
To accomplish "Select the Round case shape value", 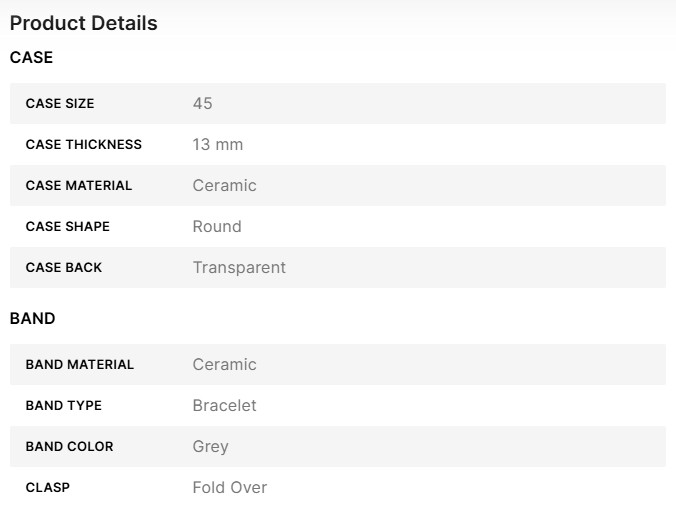I will [217, 227].
